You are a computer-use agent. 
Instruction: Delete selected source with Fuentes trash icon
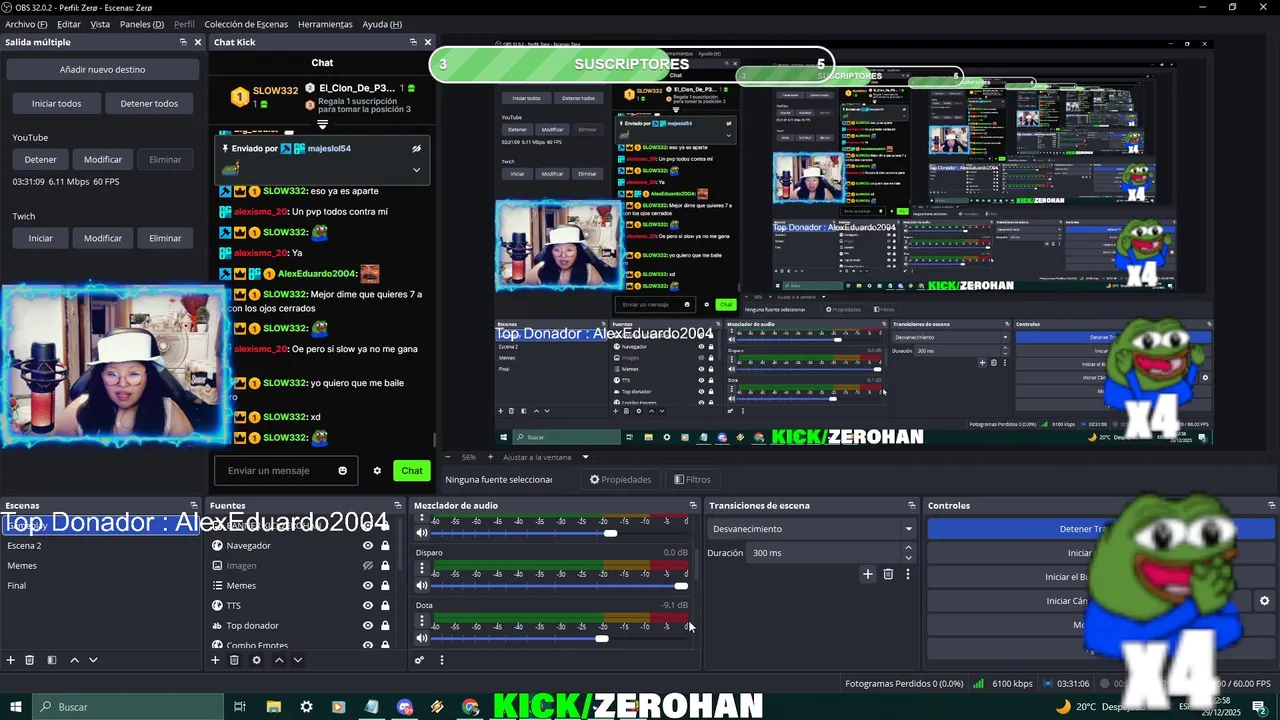pyautogui.click(x=234, y=660)
